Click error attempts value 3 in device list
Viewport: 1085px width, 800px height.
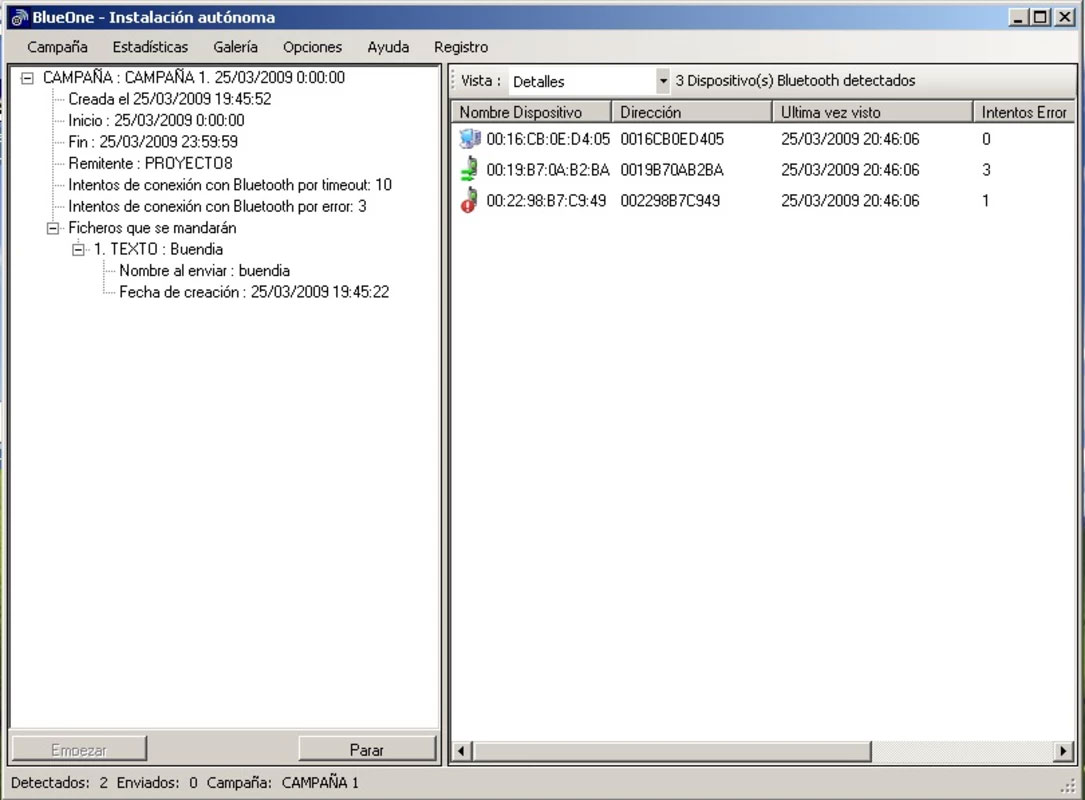pos(986,170)
